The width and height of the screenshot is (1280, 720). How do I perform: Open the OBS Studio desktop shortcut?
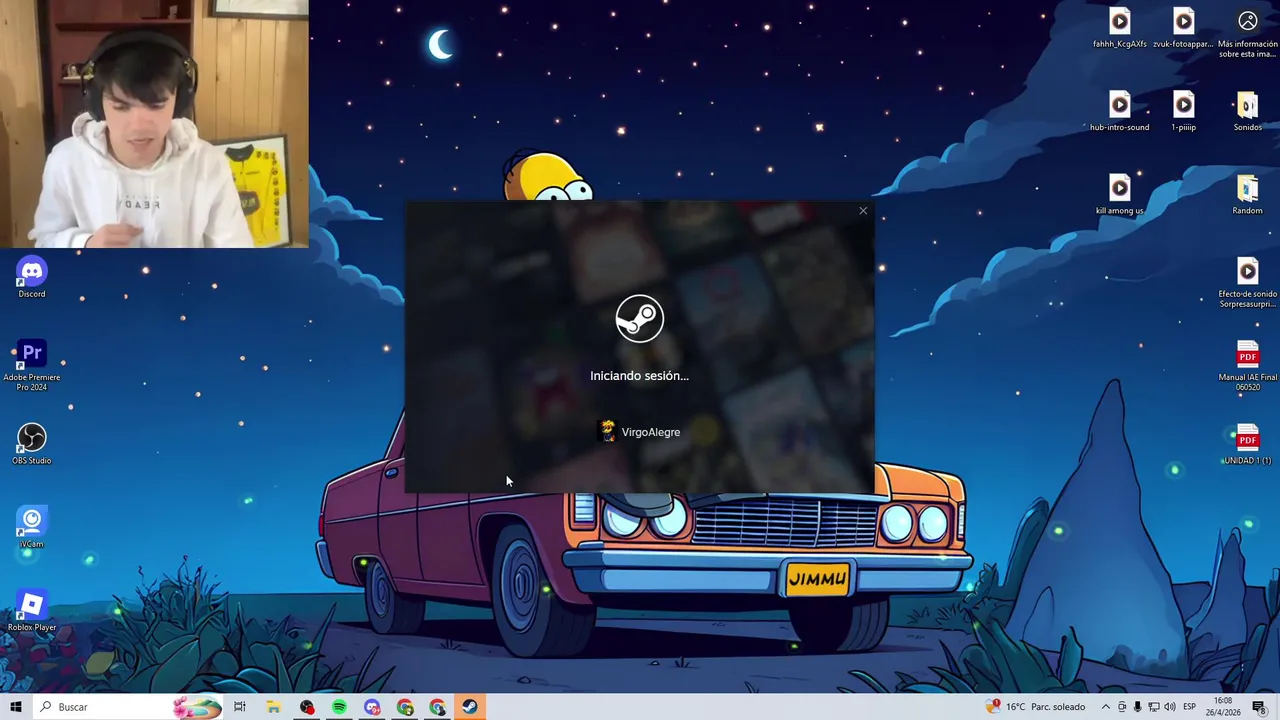[x=32, y=444]
